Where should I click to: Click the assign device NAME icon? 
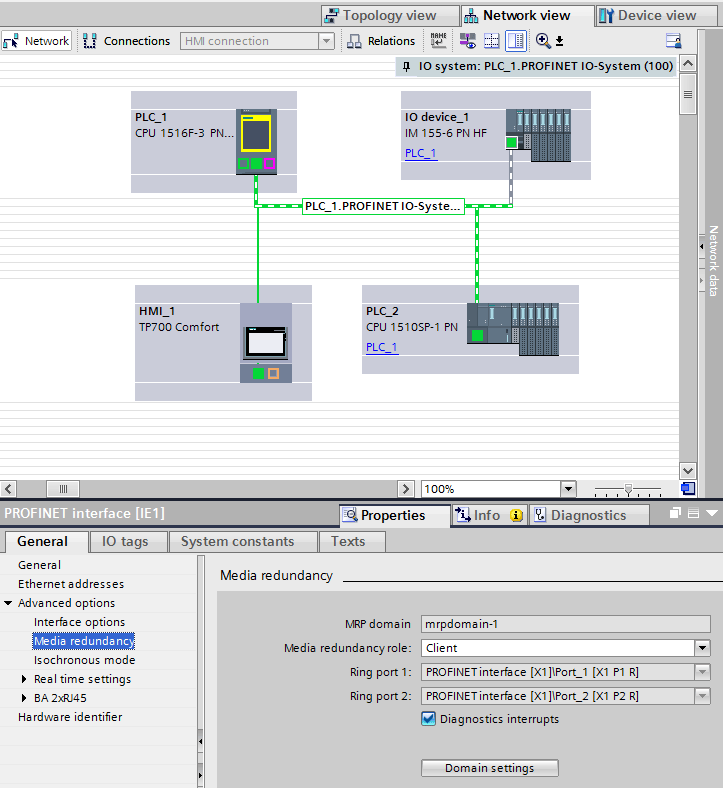(x=439, y=41)
